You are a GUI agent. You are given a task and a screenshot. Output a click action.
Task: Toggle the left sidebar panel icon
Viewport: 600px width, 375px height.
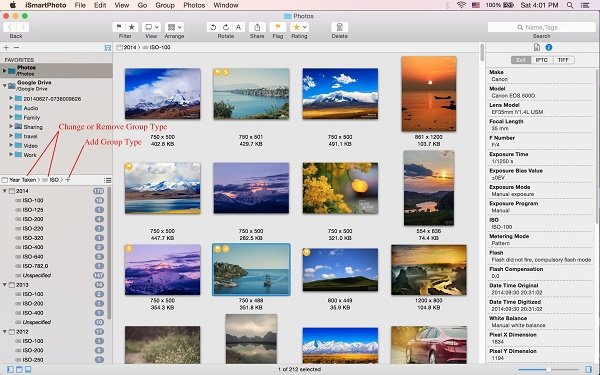(x=10, y=370)
